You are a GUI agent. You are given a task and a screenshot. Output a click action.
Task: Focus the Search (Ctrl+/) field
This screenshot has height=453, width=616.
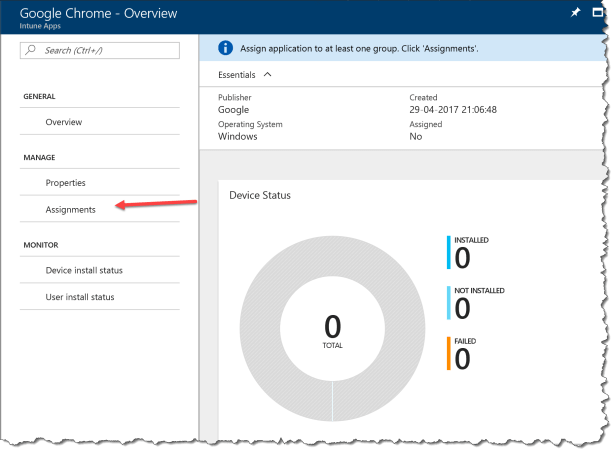pos(100,51)
